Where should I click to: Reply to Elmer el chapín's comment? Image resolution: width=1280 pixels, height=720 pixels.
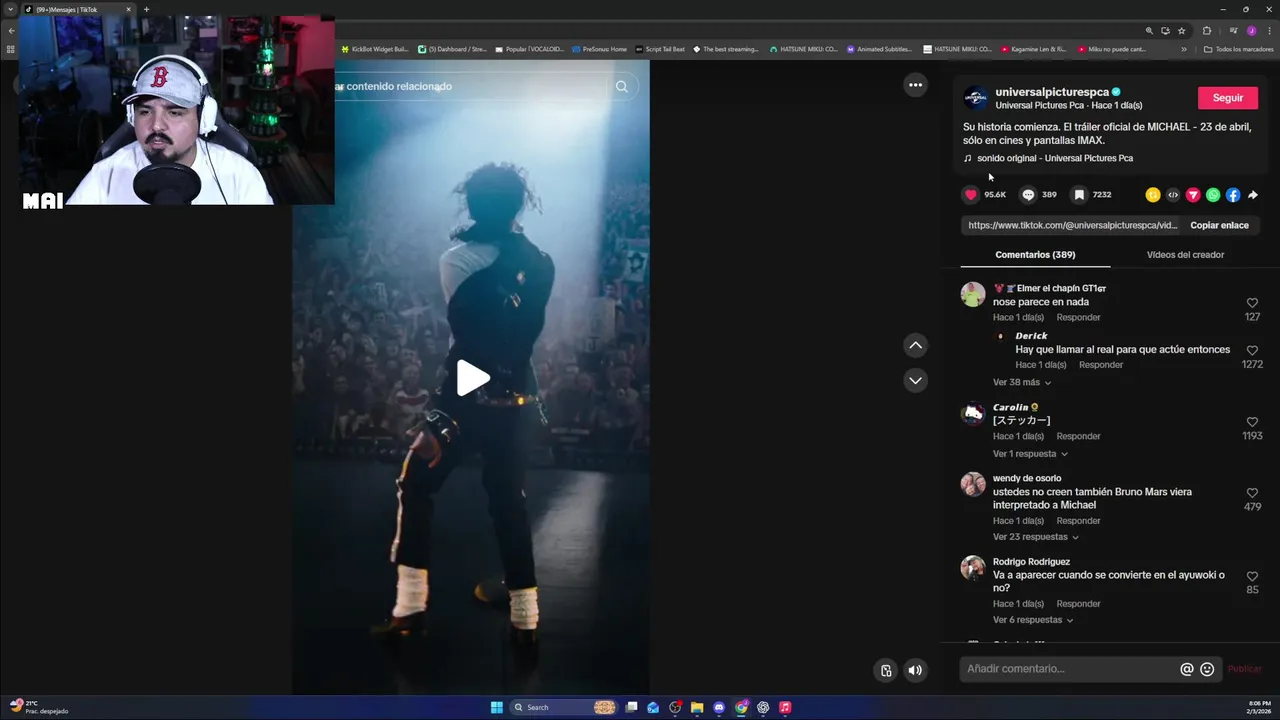click(1078, 317)
